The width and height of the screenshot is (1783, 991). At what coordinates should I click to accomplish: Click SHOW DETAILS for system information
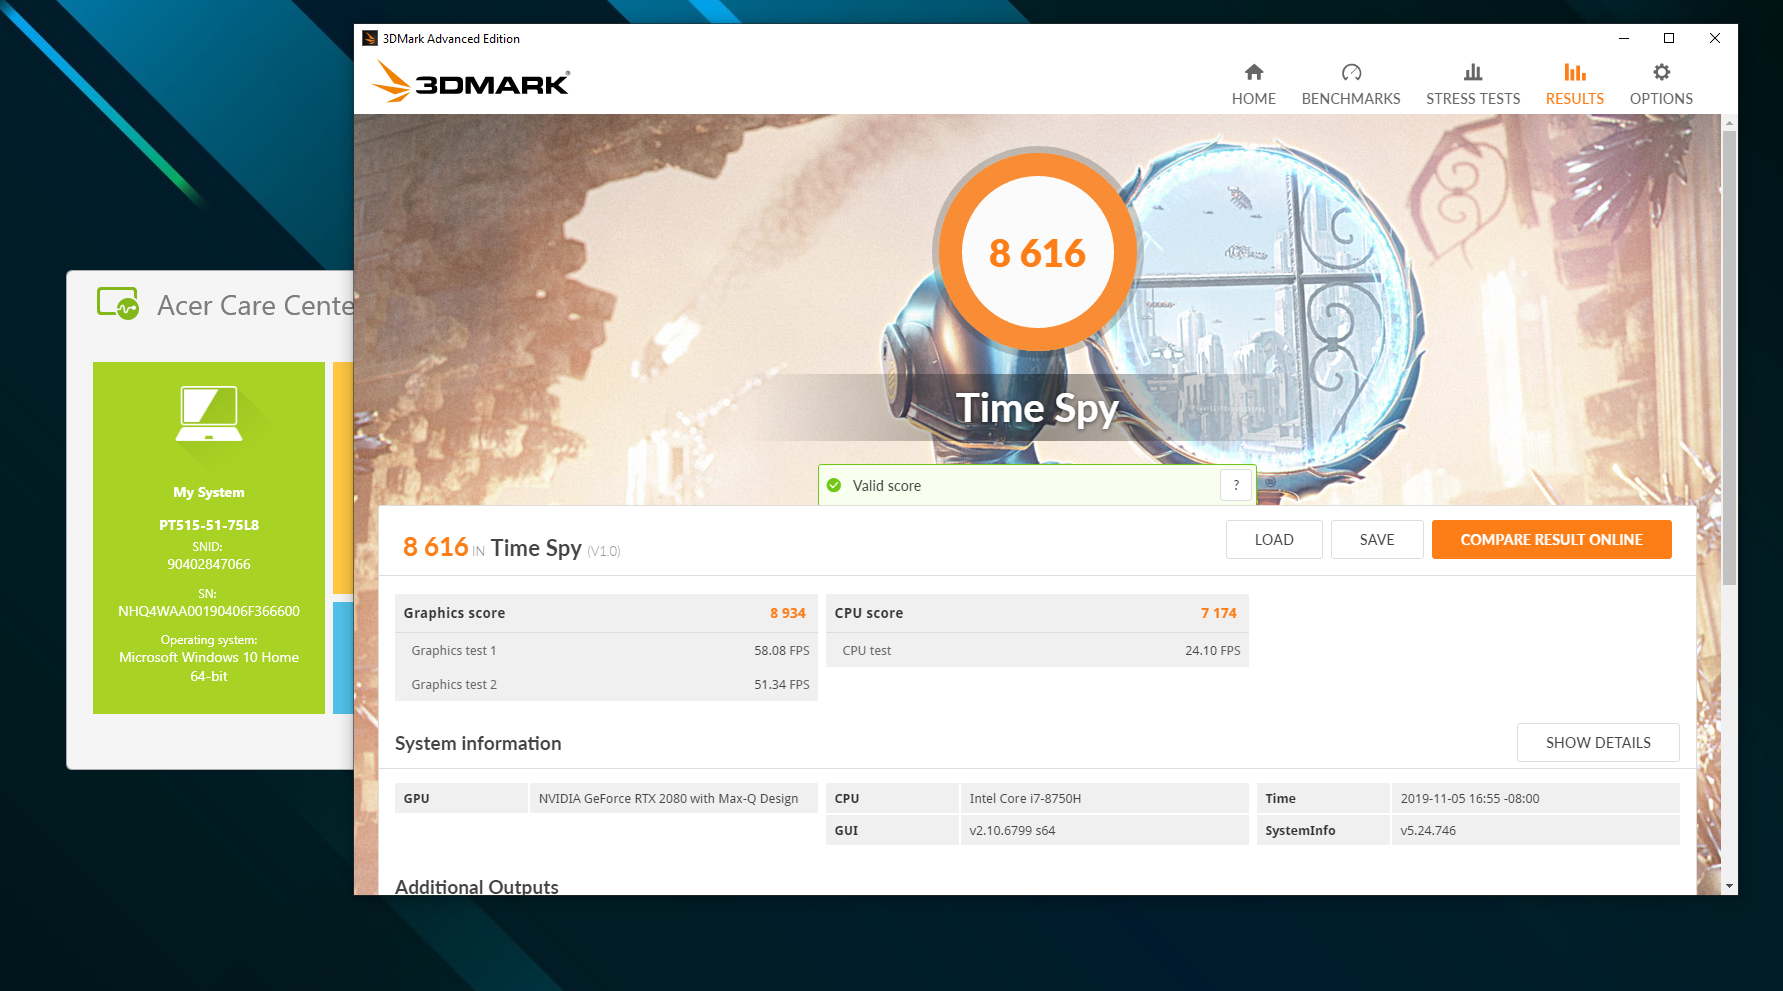click(1598, 743)
